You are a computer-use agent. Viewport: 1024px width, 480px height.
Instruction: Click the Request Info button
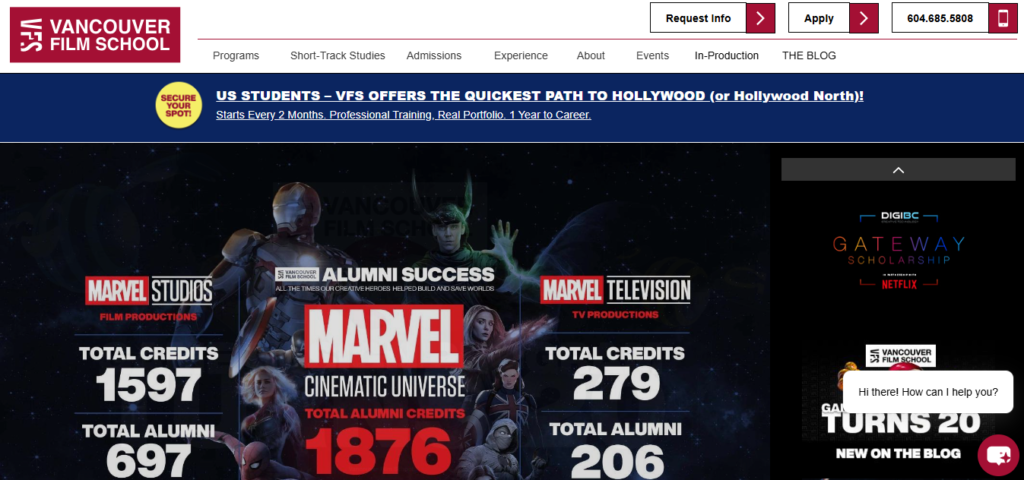tap(698, 18)
